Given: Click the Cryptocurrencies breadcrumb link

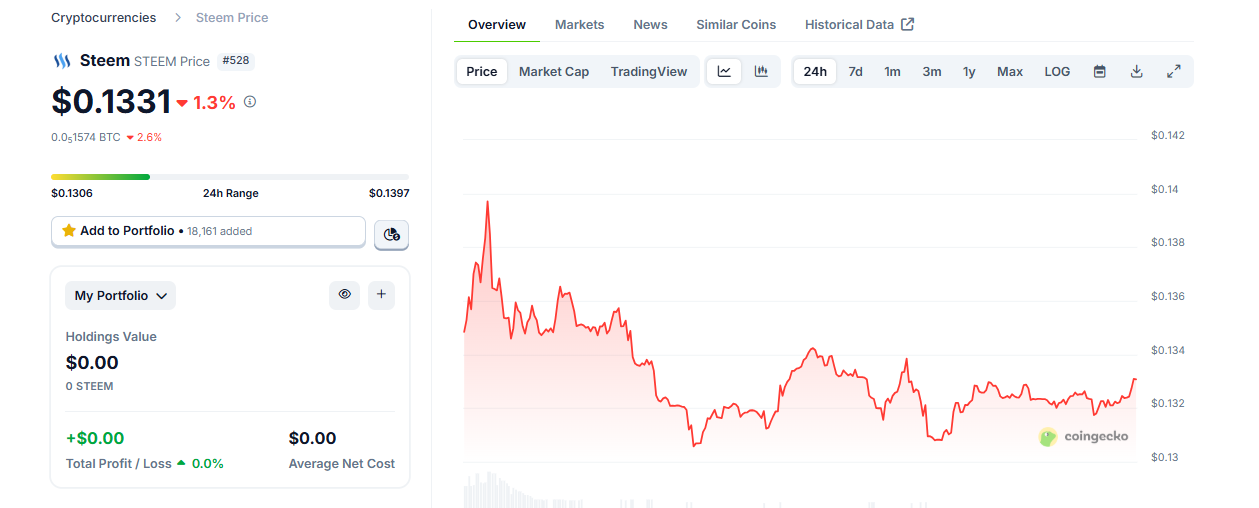Looking at the screenshot, I should click(104, 18).
